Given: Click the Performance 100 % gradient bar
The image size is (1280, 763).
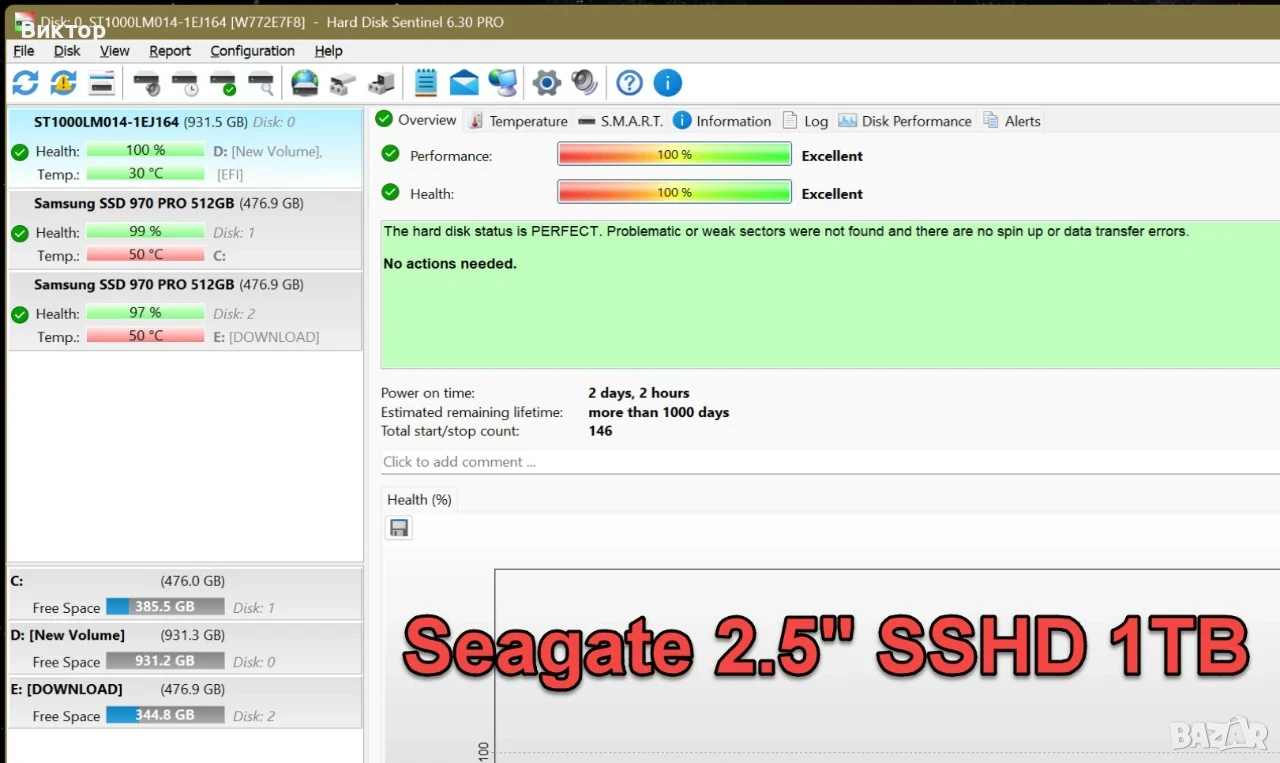Looking at the screenshot, I should [674, 155].
